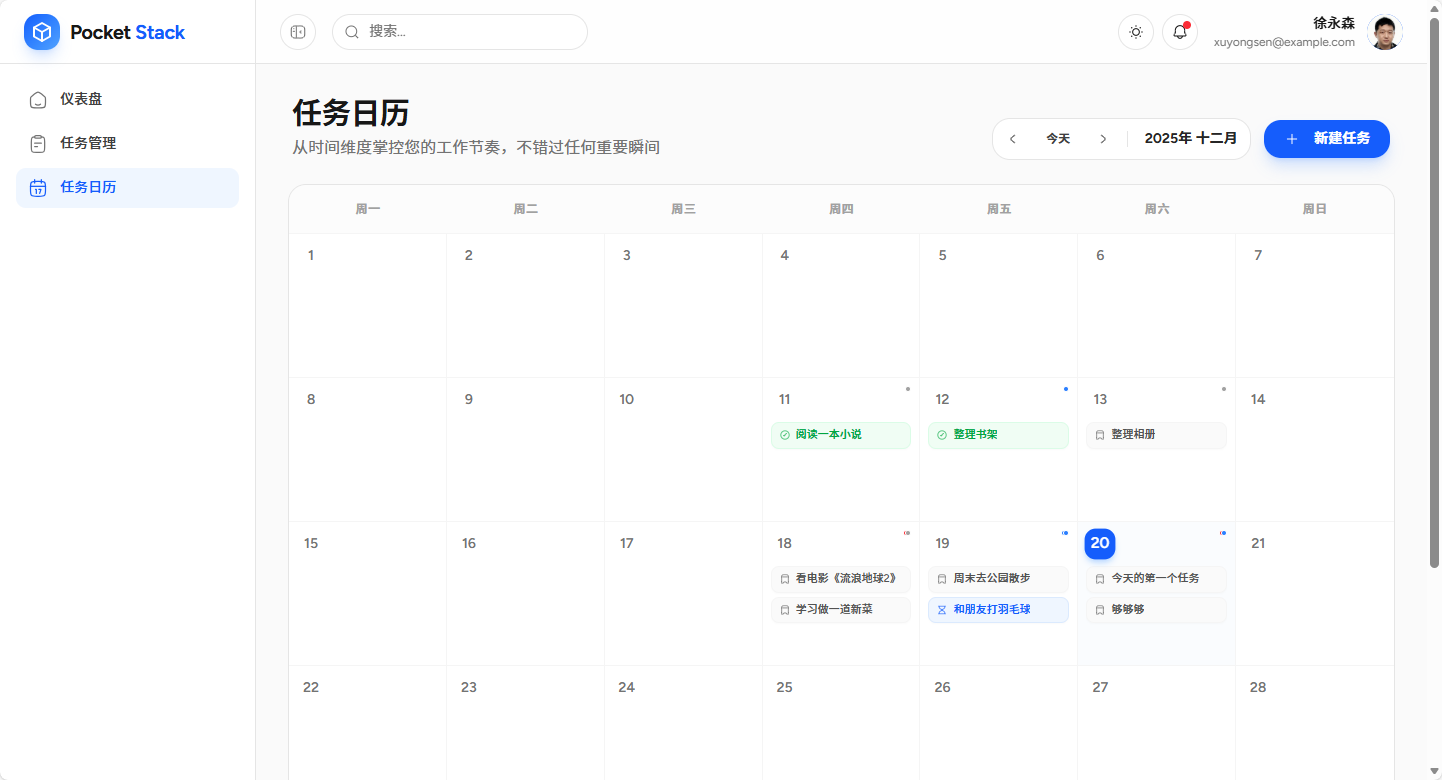This screenshot has height=780, width=1442.
Task: Toggle the sidebar collapse icon
Action: (298, 32)
